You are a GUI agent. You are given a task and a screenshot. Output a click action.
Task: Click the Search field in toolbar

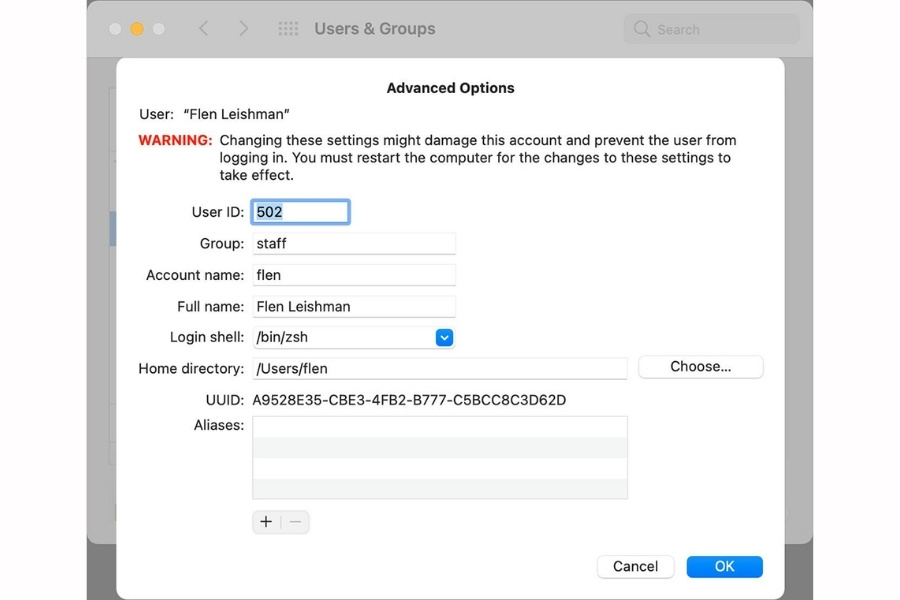tap(720, 29)
